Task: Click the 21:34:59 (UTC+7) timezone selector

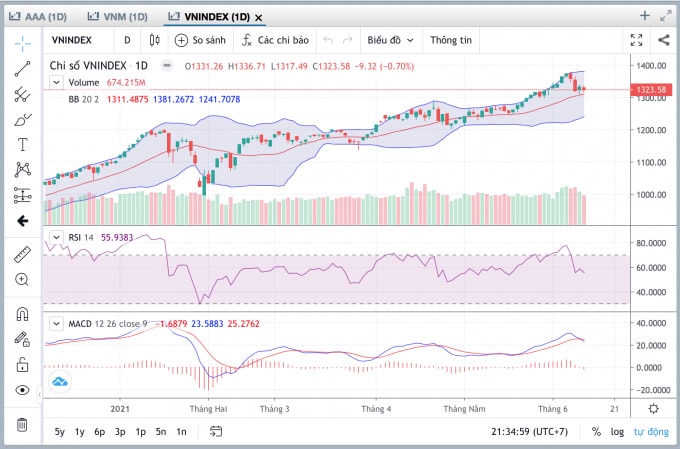Action: 530,432
